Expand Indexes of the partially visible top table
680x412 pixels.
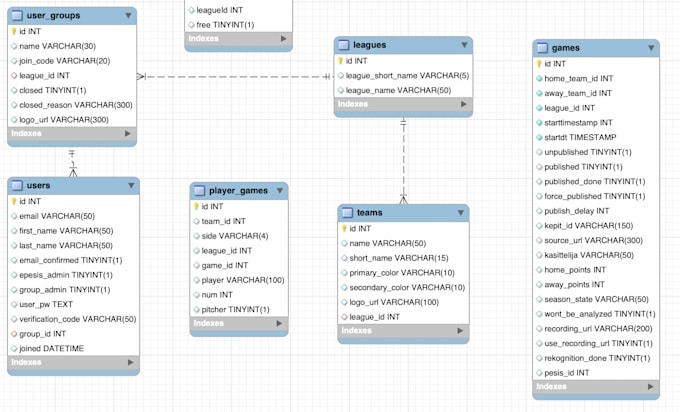click(284, 39)
